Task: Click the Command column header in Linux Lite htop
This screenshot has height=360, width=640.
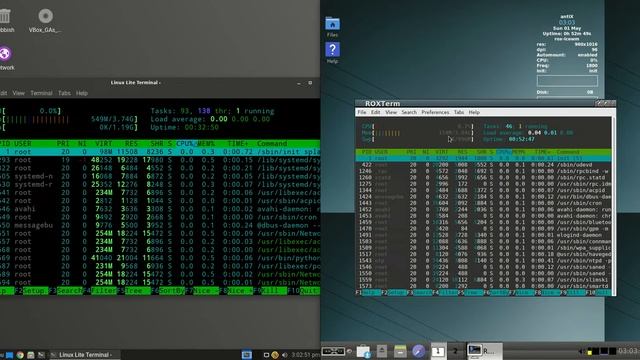Action: tap(272, 144)
